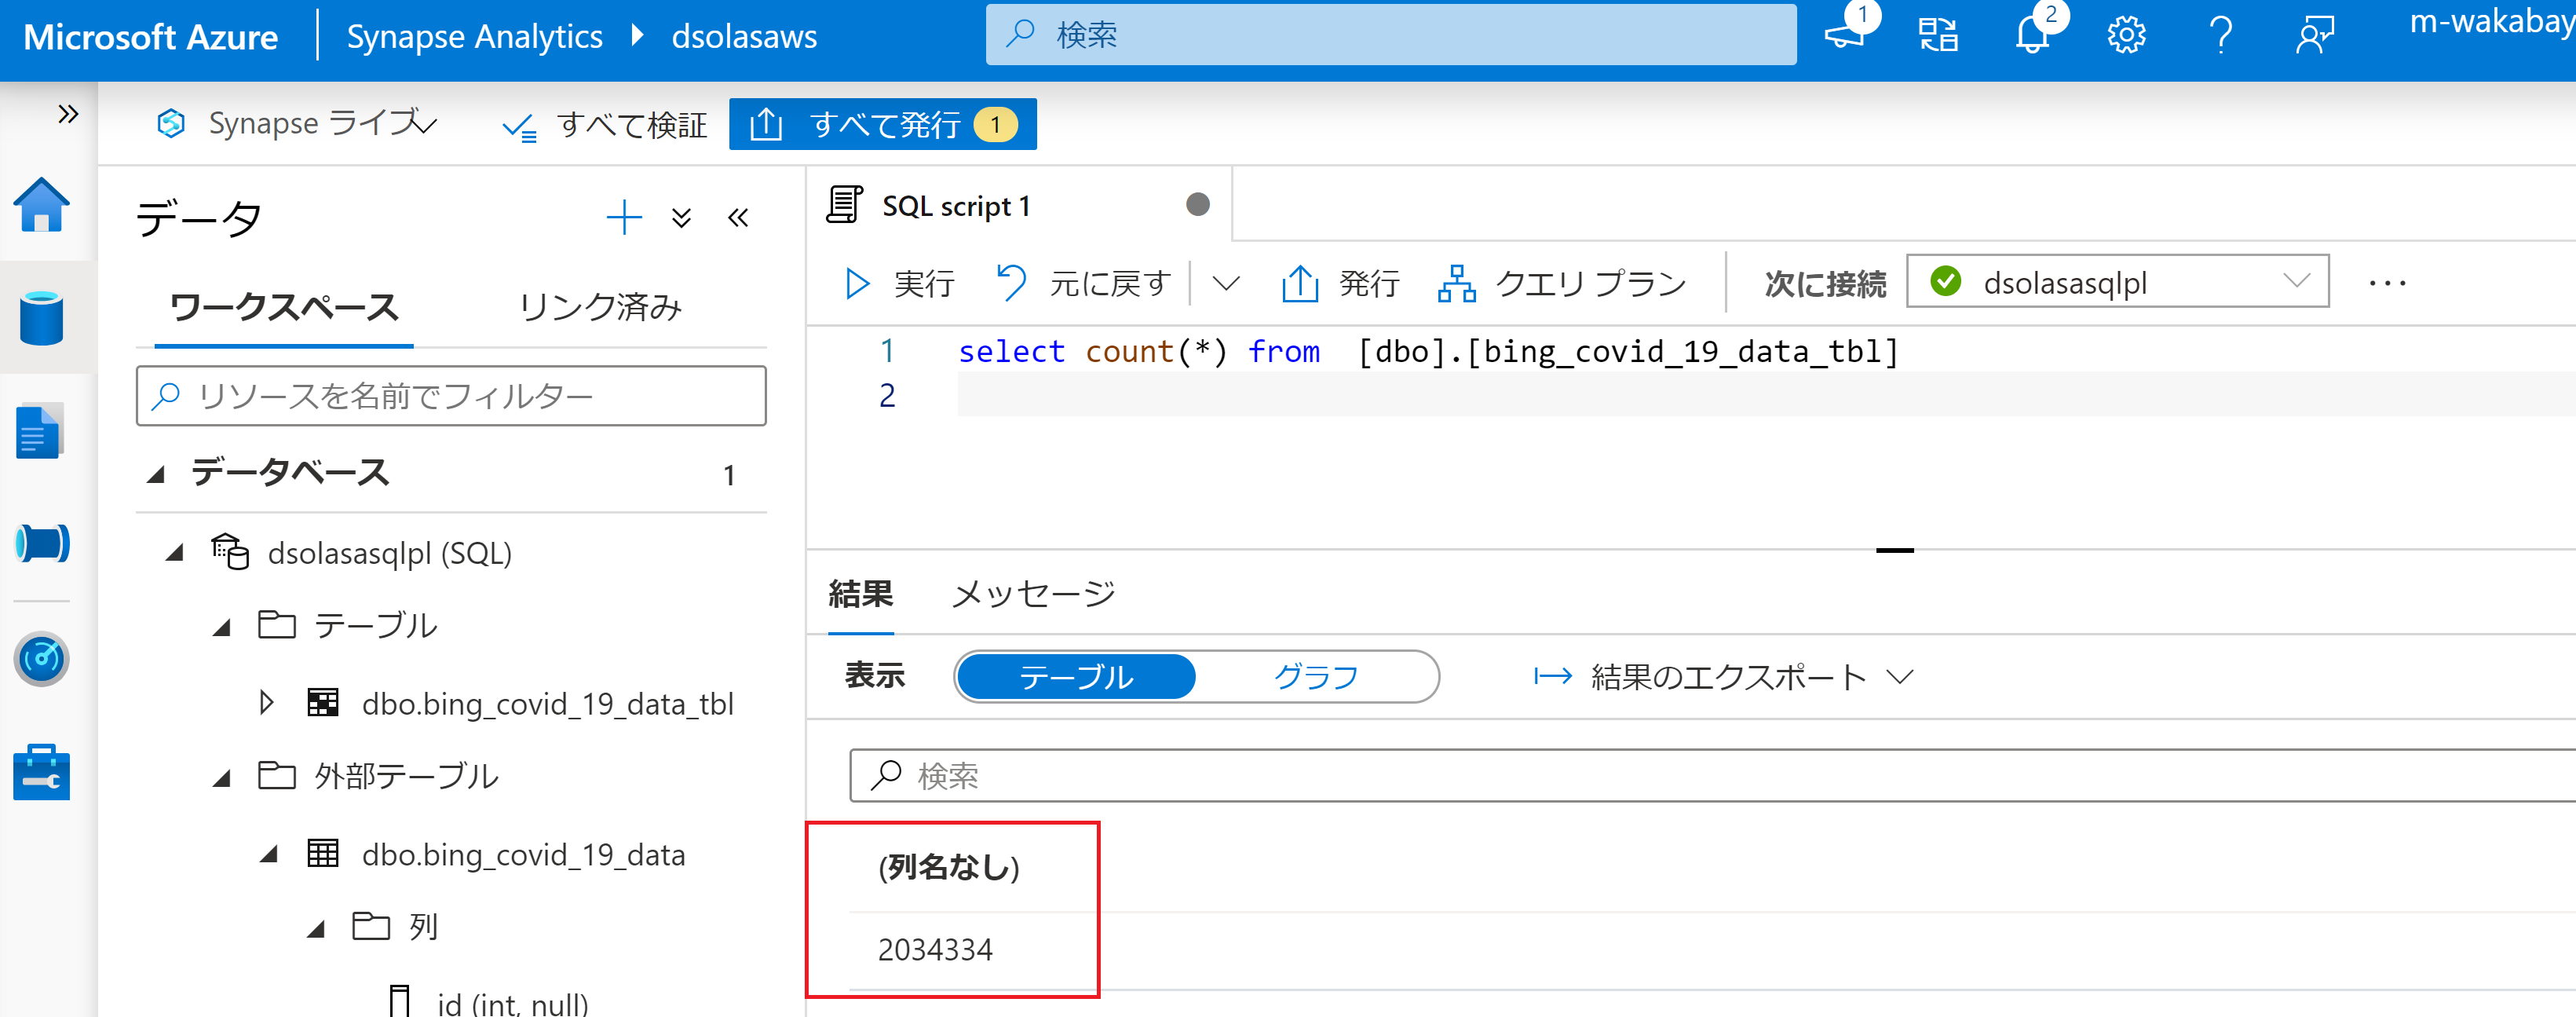The image size is (2576, 1017).
Task: Switch results view to テーブル
Action: tap(1076, 677)
